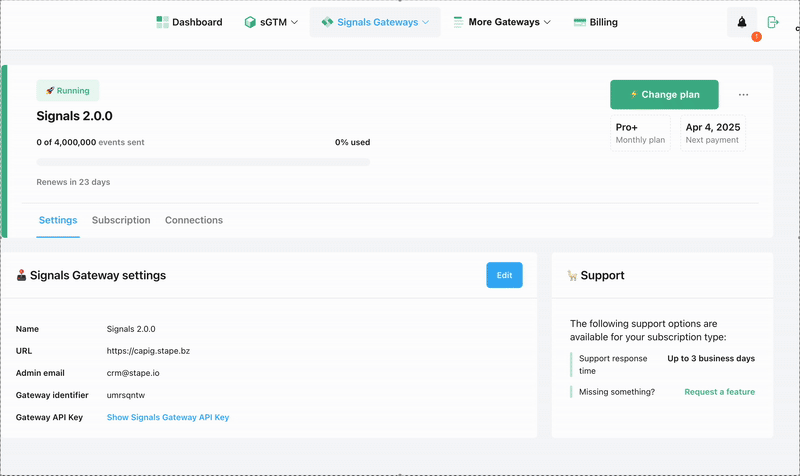Screen dimensions: 800x476
Task: Click the sGTM cube icon
Action: (x=250, y=22)
